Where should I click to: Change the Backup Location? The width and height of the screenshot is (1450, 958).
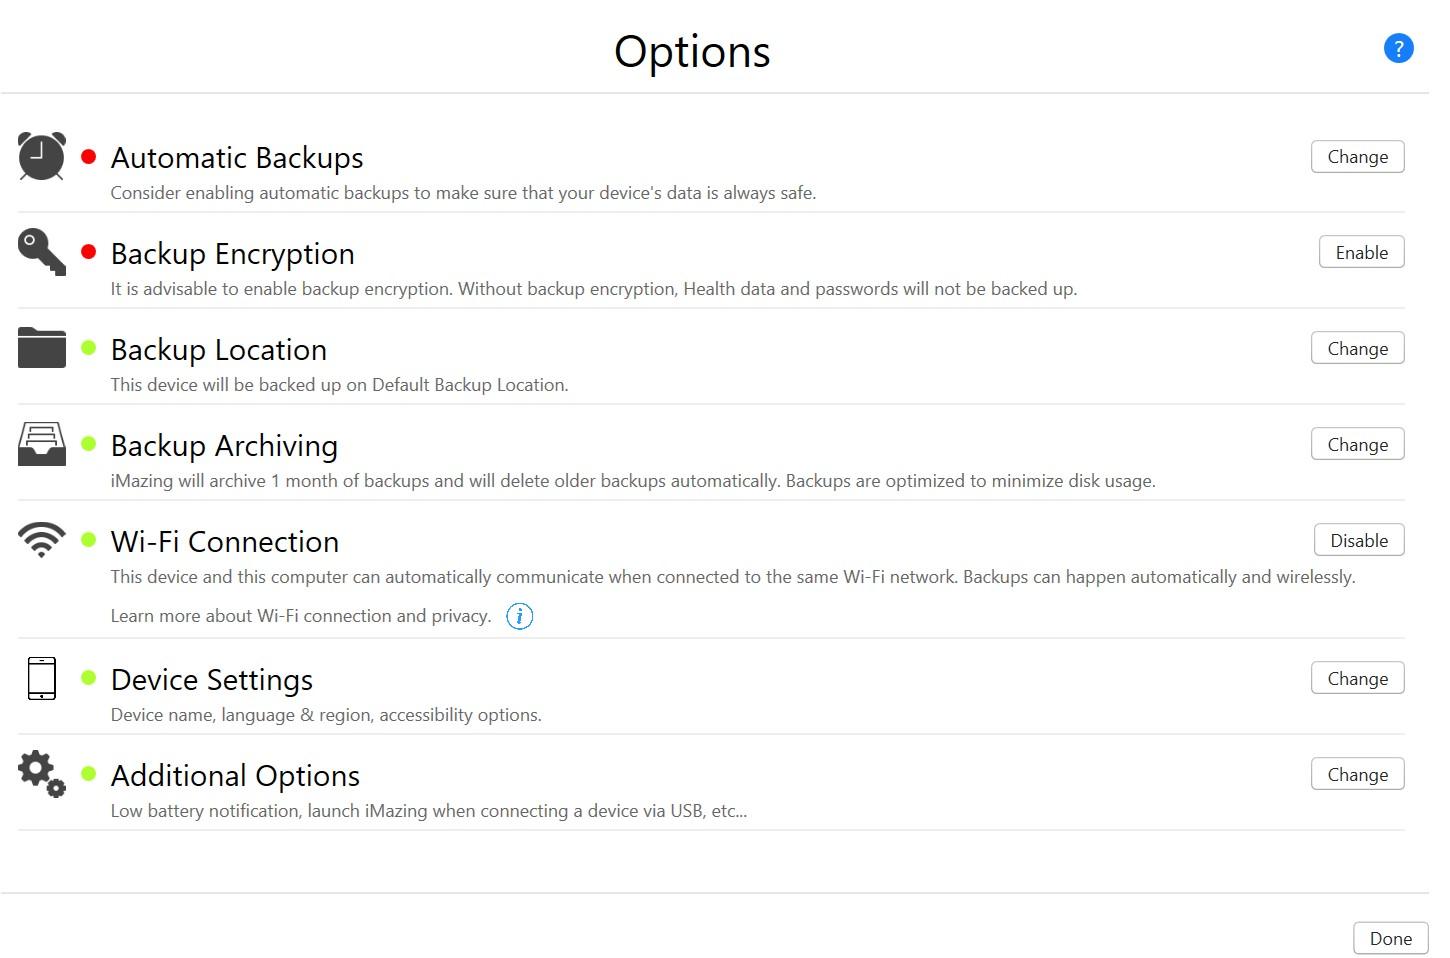1357,349
